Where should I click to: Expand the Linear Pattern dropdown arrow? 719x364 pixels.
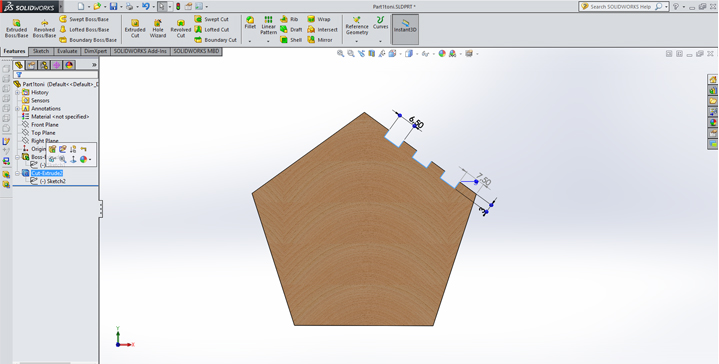pos(268,41)
